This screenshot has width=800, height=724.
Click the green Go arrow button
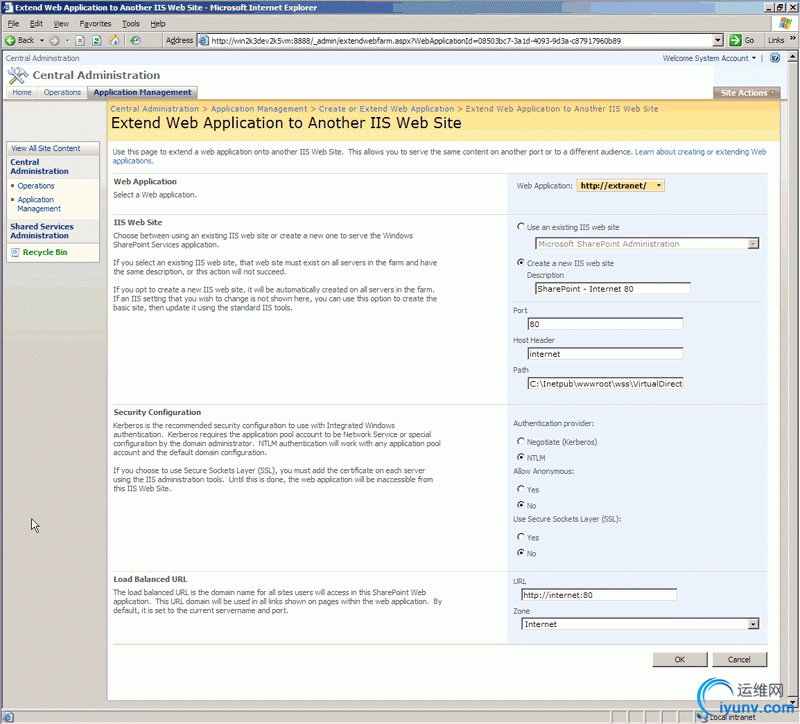[735, 40]
